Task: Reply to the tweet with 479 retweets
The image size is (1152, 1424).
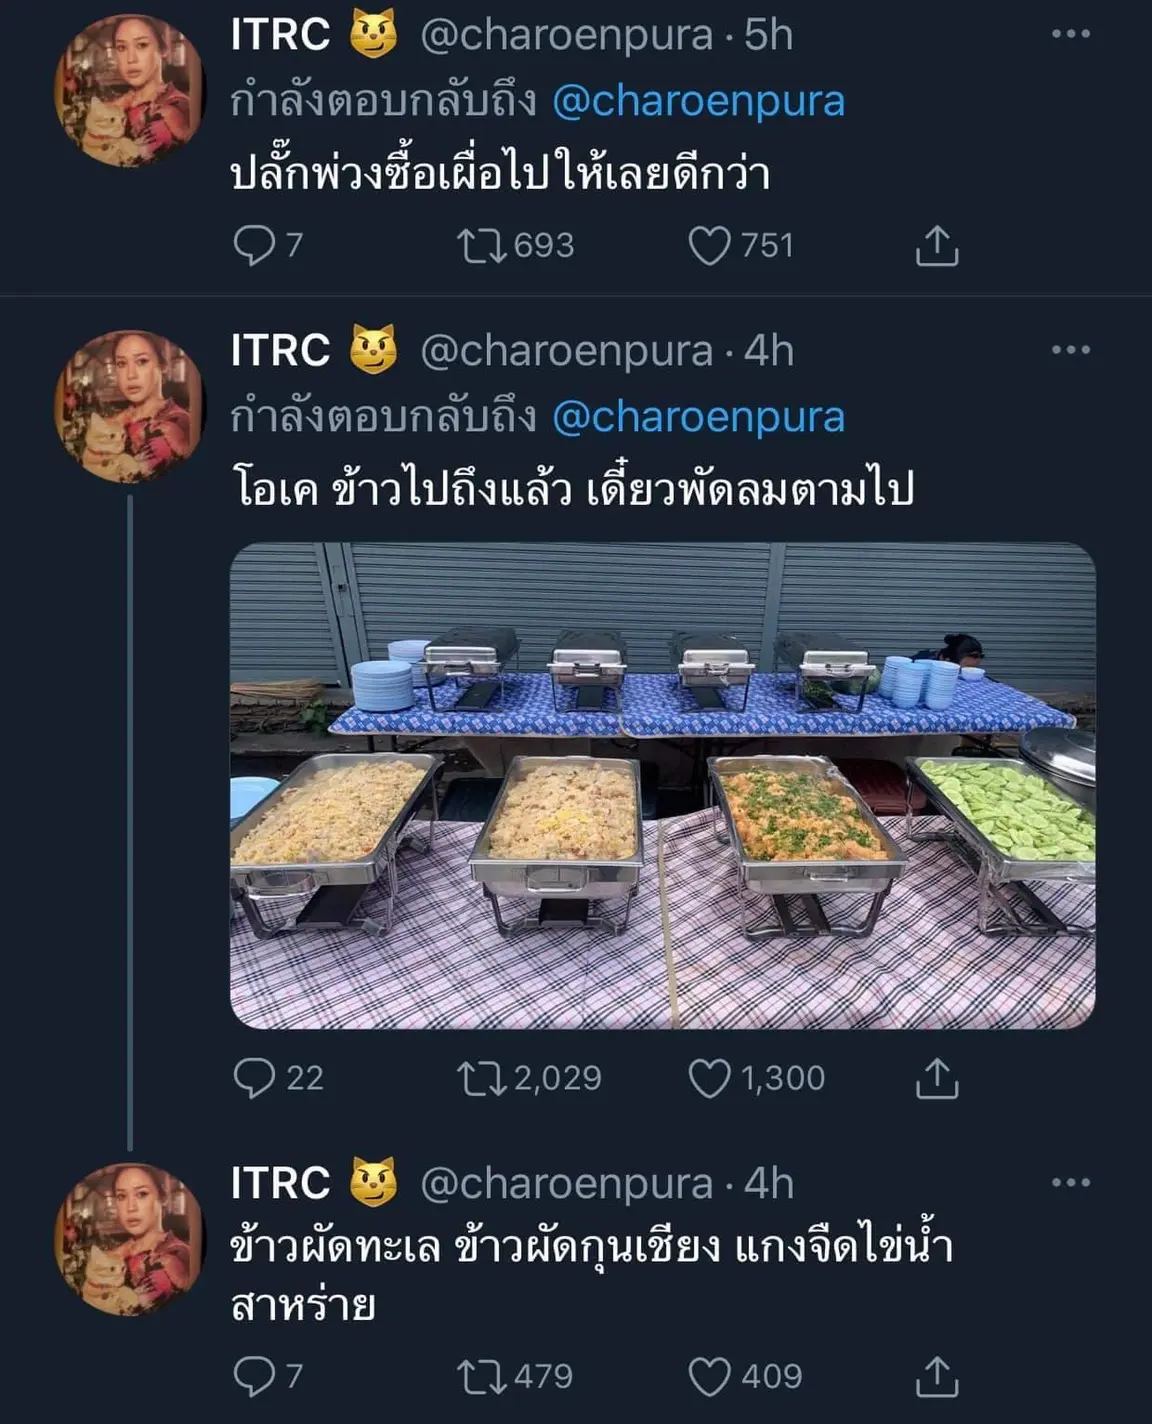Action: (253, 1376)
